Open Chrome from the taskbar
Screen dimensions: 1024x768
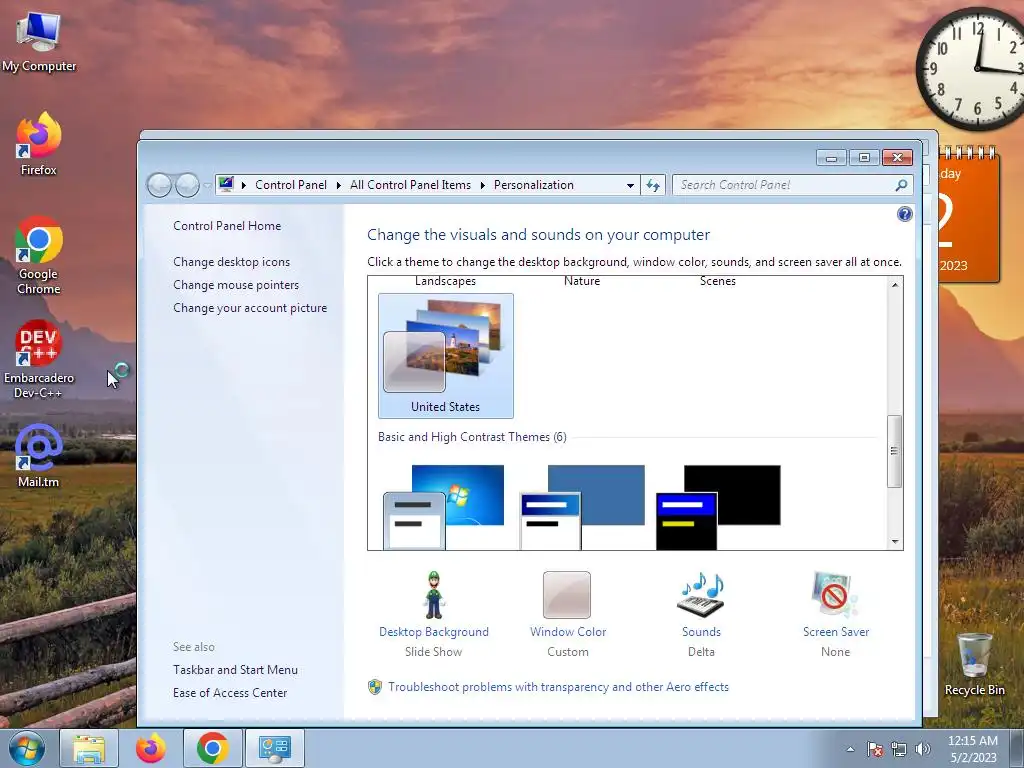(x=212, y=748)
